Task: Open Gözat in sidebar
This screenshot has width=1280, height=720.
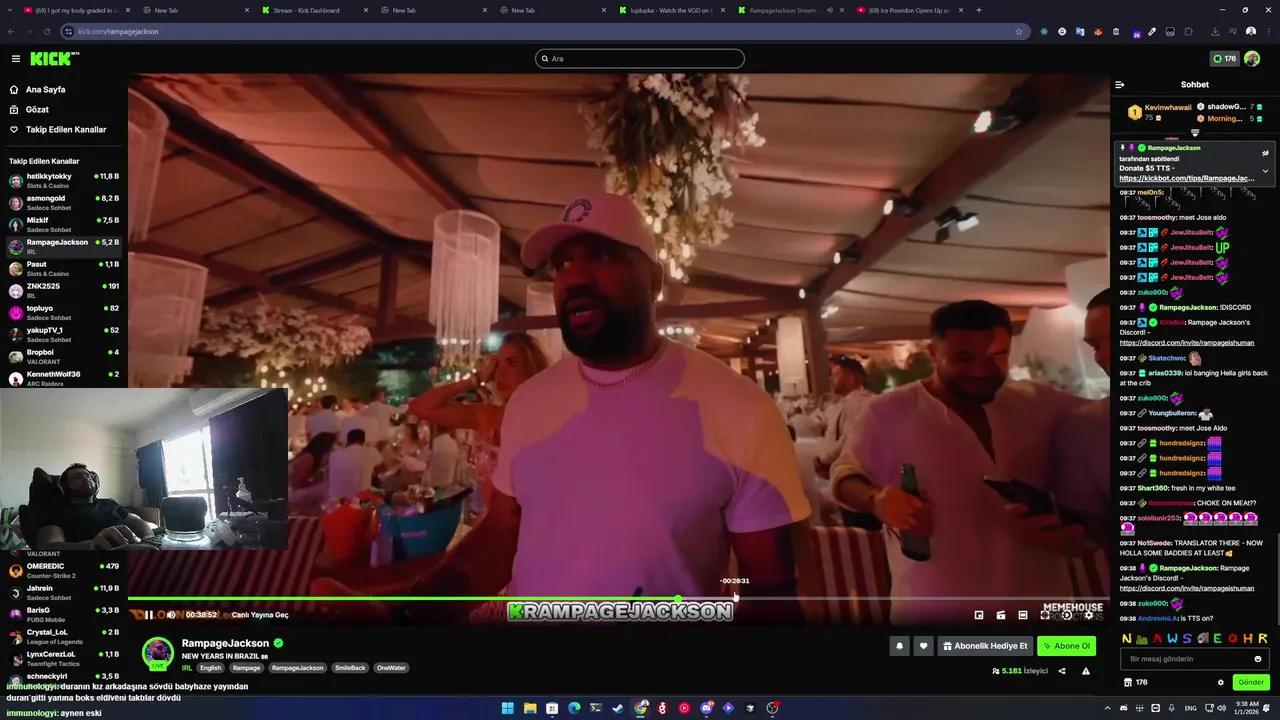Action: pos(64,109)
